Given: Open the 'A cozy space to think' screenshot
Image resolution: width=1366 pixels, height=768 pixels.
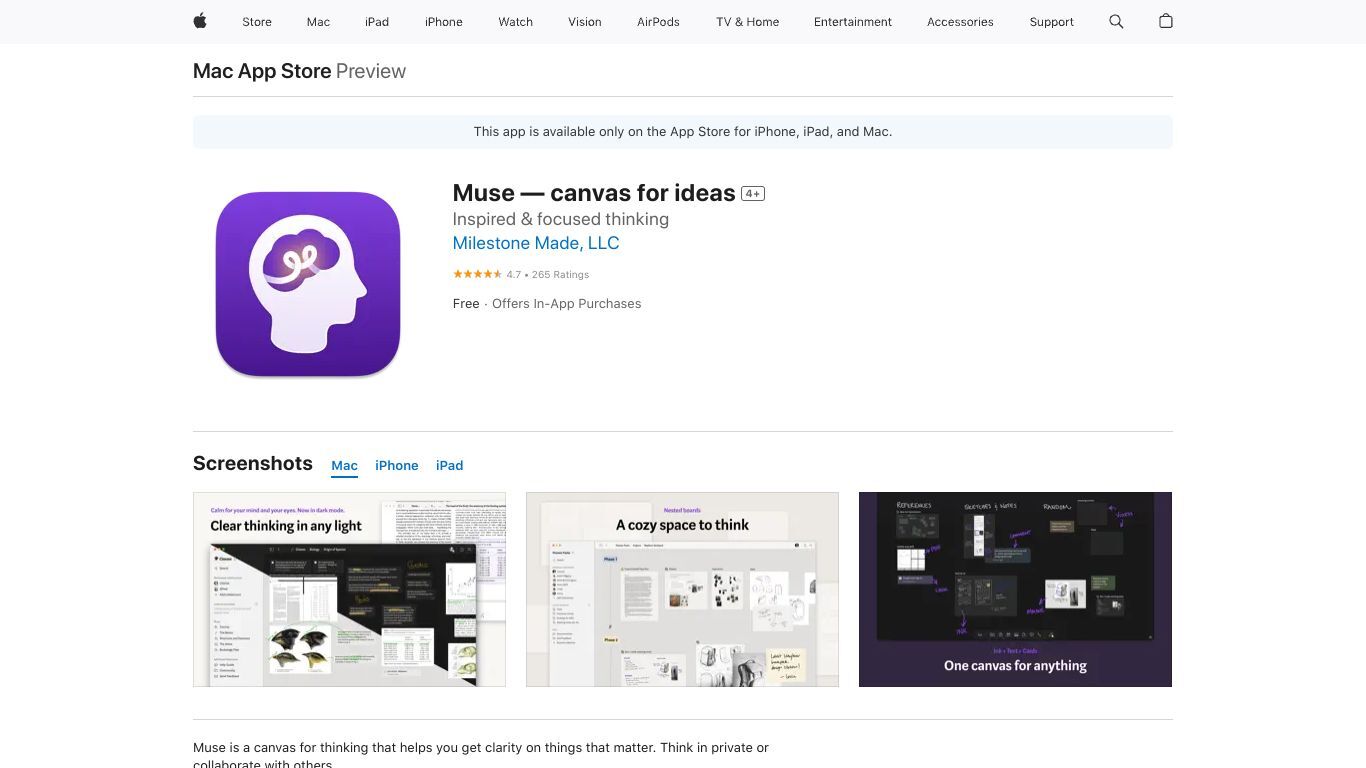Looking at the screenshot, I should (x=682, y=589).
